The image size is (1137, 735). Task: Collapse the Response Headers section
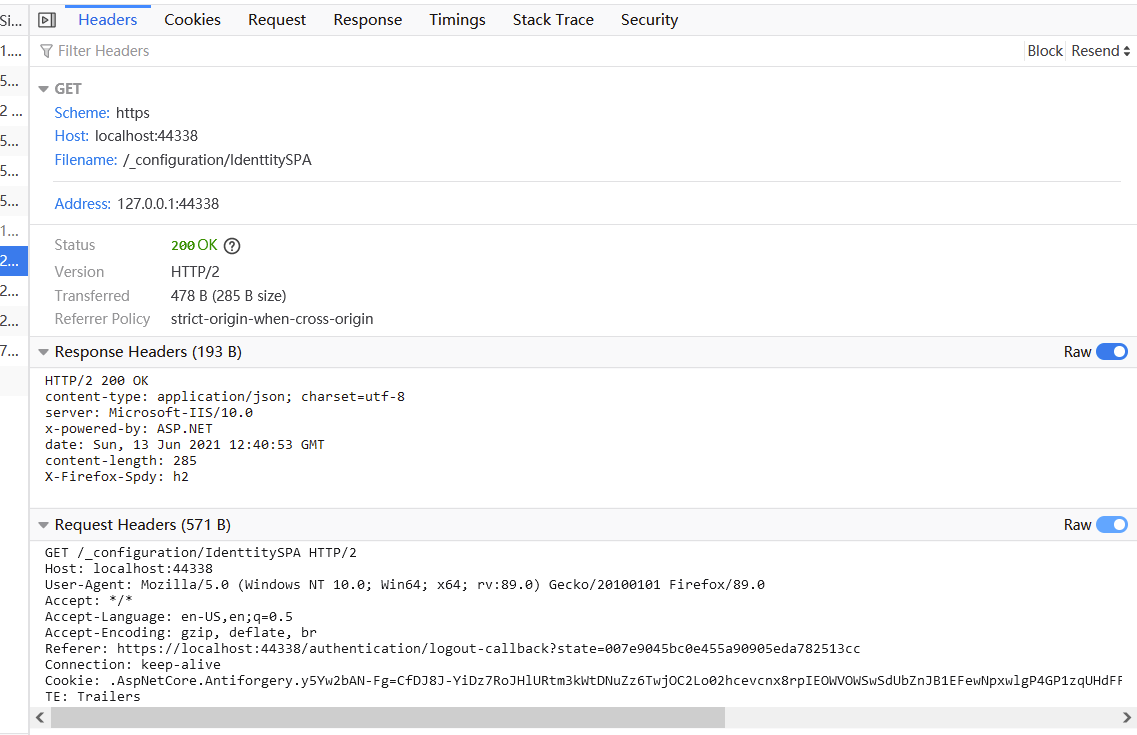[44, 352]
